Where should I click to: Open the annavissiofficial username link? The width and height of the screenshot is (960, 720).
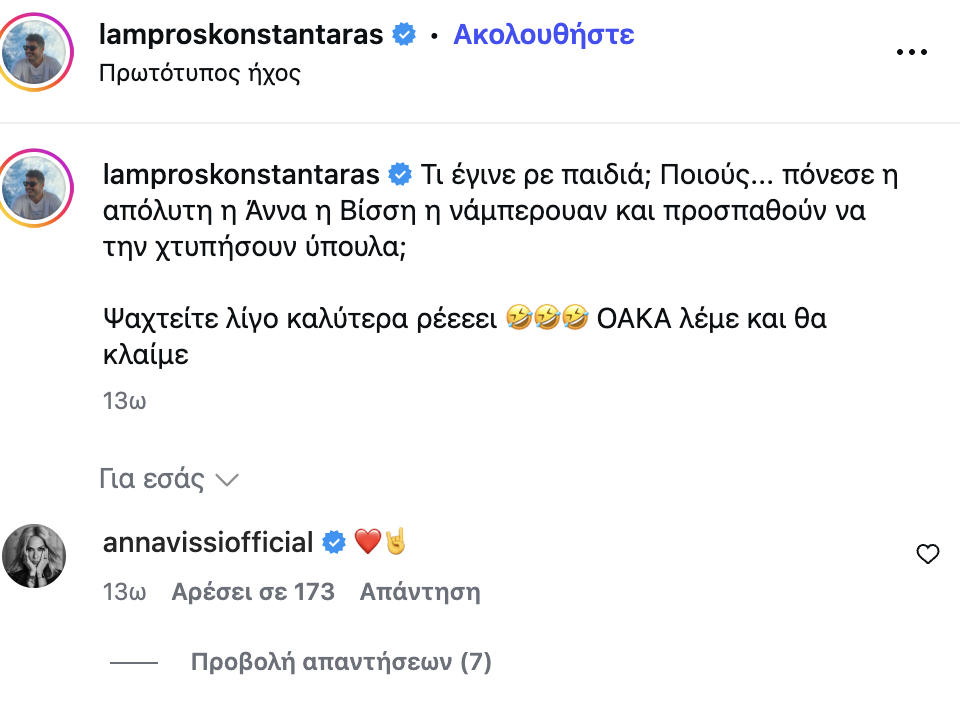[208, 543]
